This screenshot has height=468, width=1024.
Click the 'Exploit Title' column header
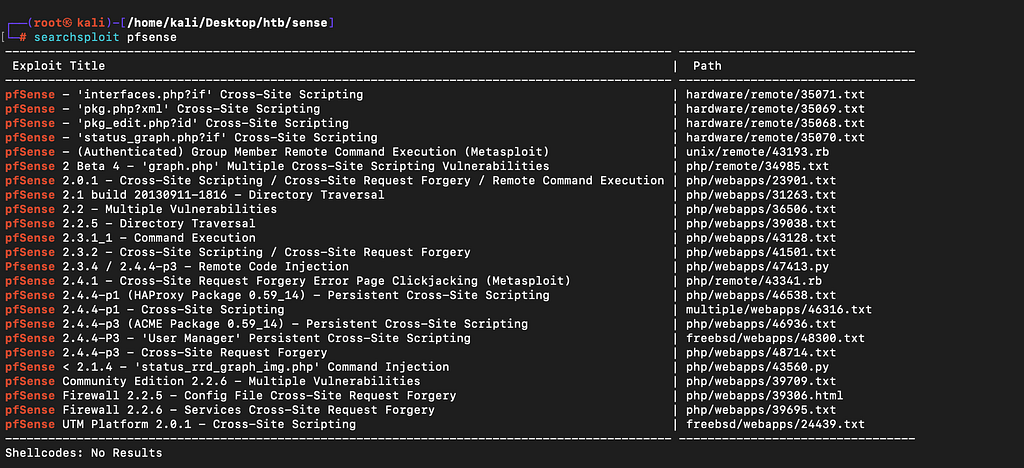tap(59, 66)
